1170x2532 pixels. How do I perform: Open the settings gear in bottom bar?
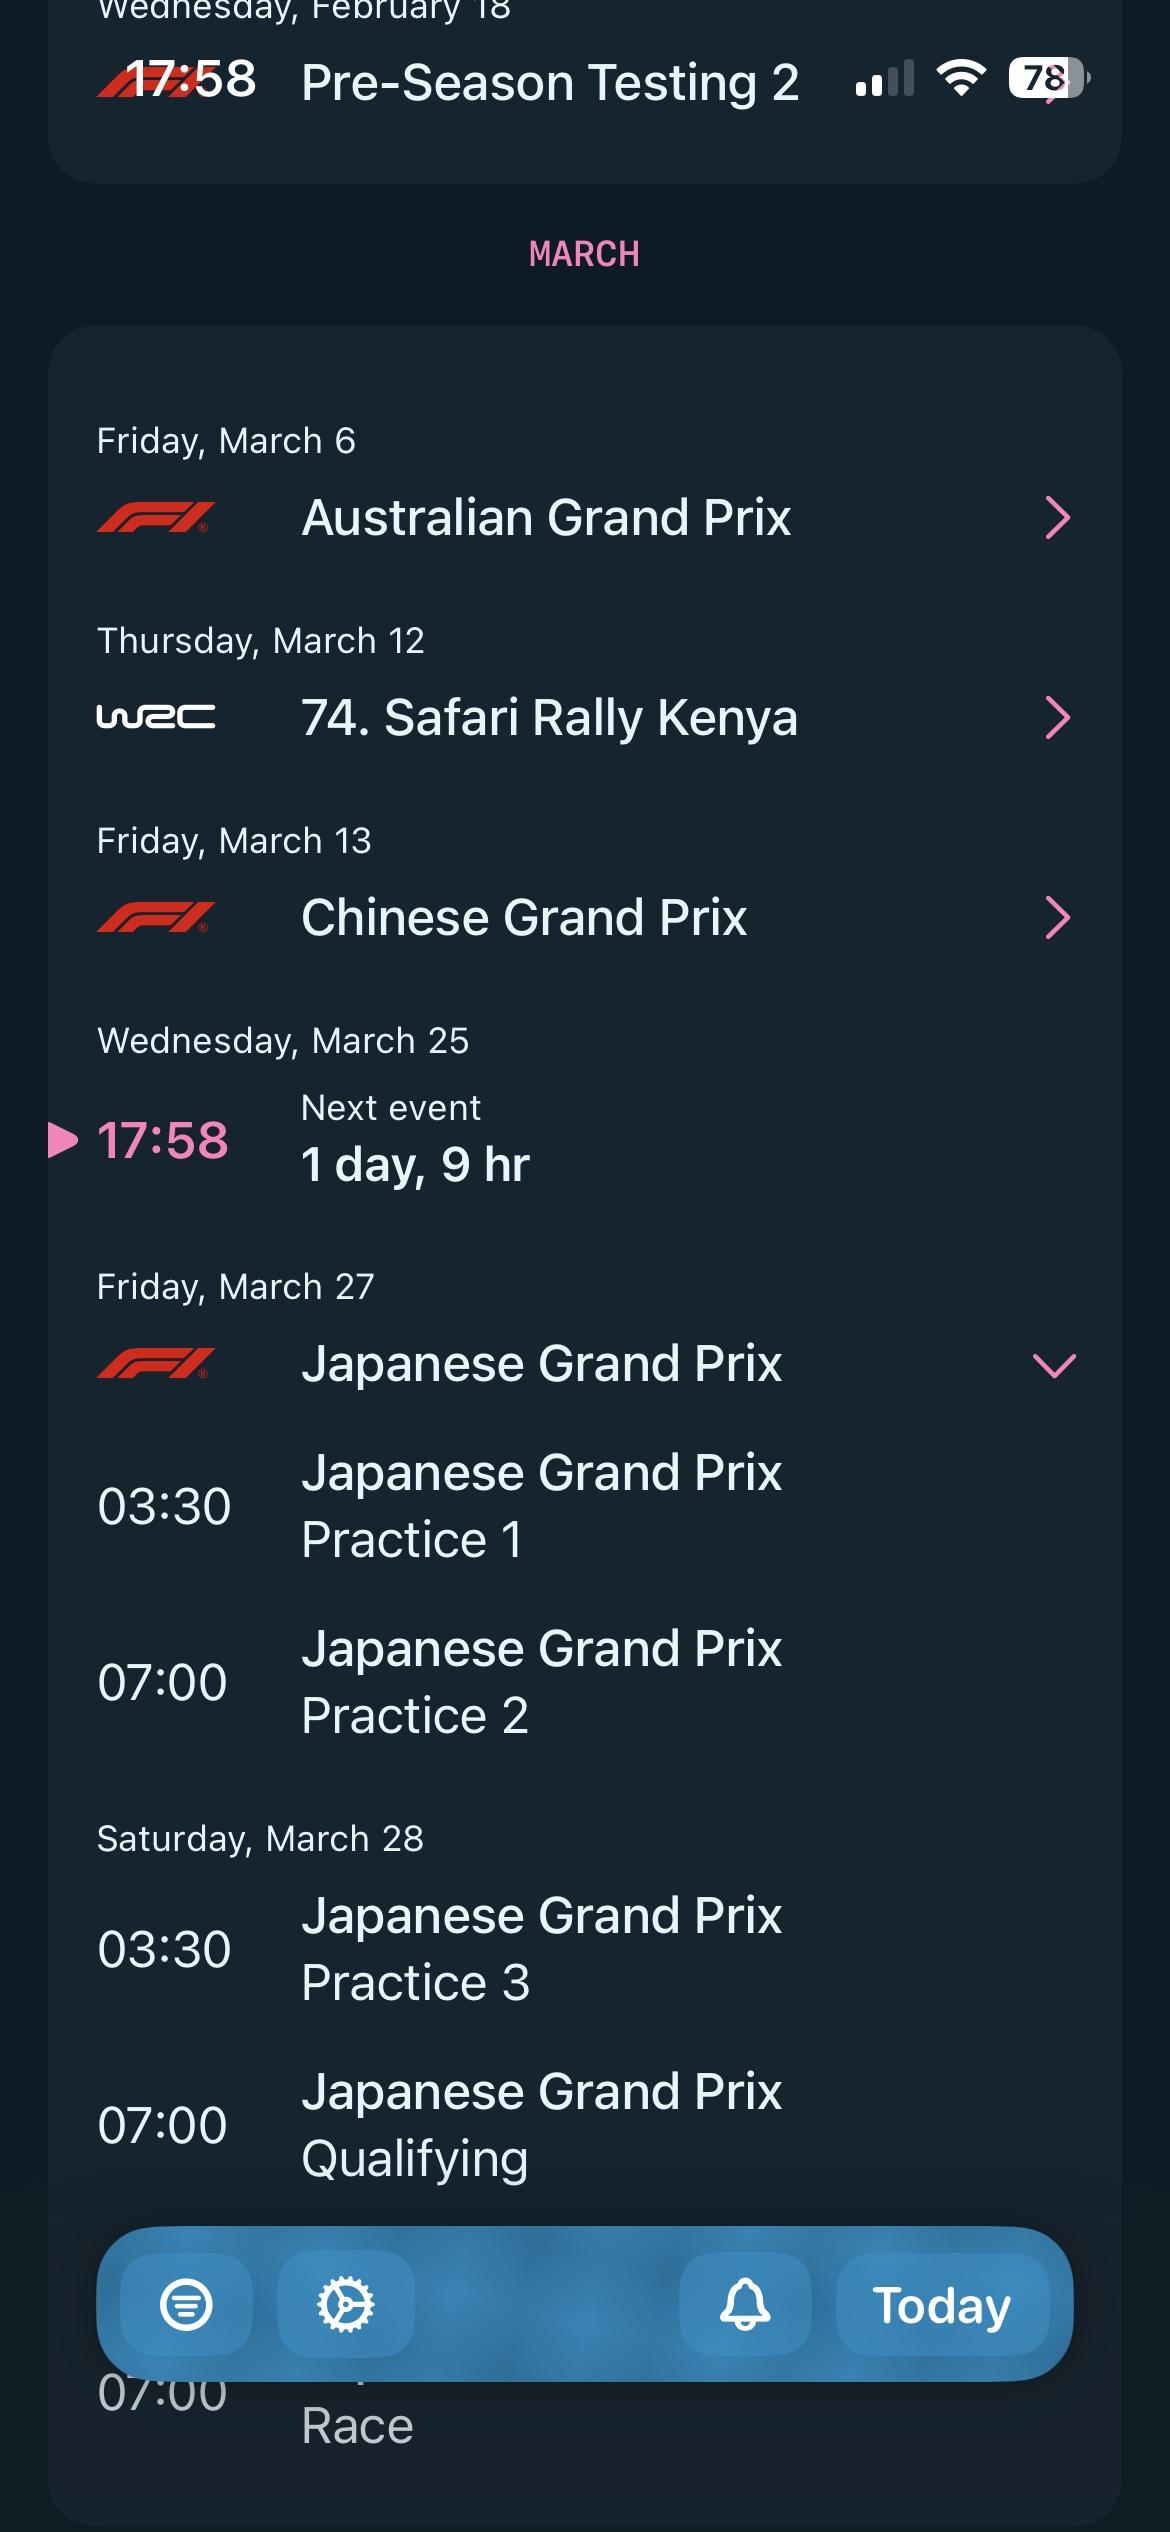pyautogui.click(x=345, y=2304)
